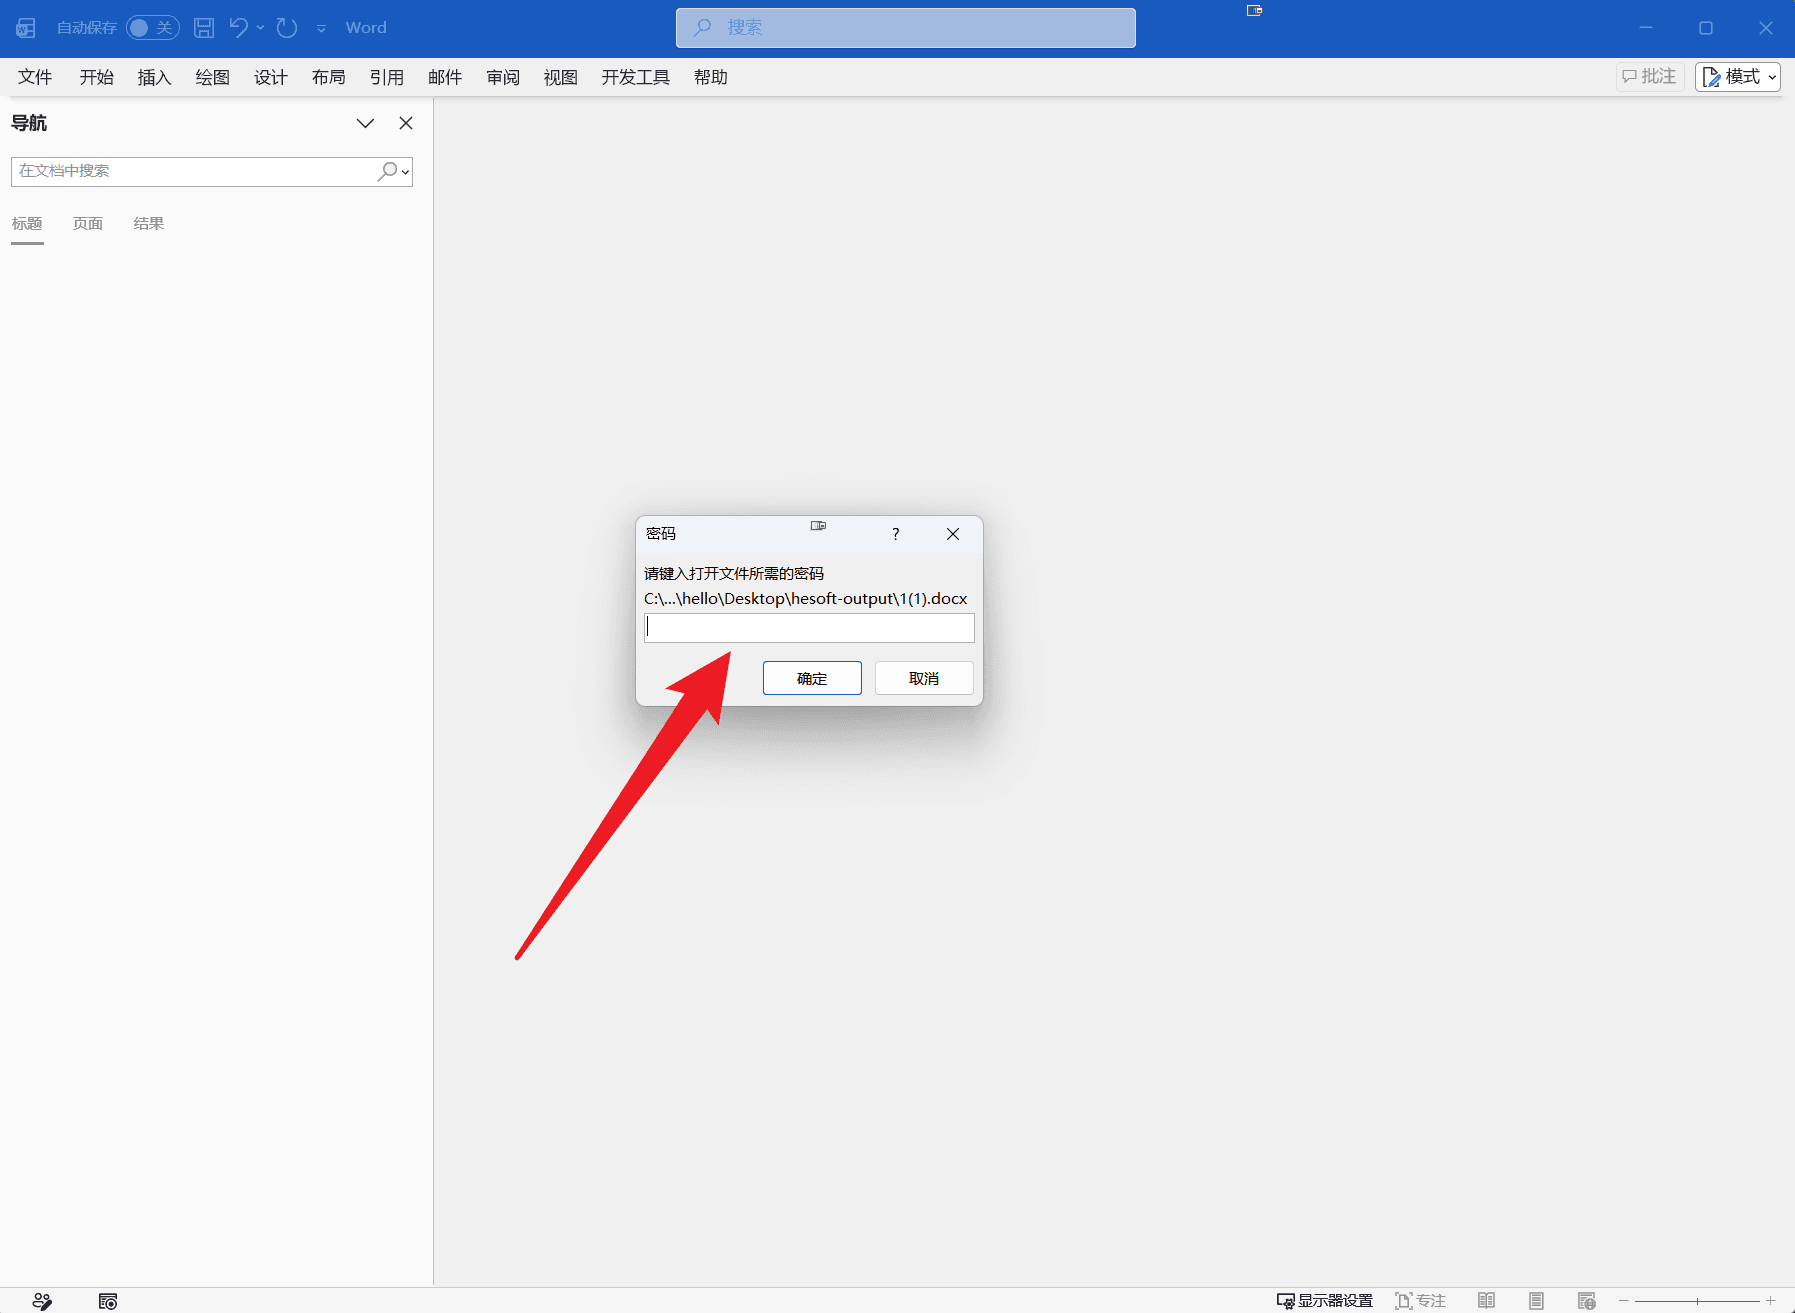Click the 专注 focus mode button
The width and height of the screenshot is (1795, 1313).
pyautogui.click(x=1420, y=1301)
